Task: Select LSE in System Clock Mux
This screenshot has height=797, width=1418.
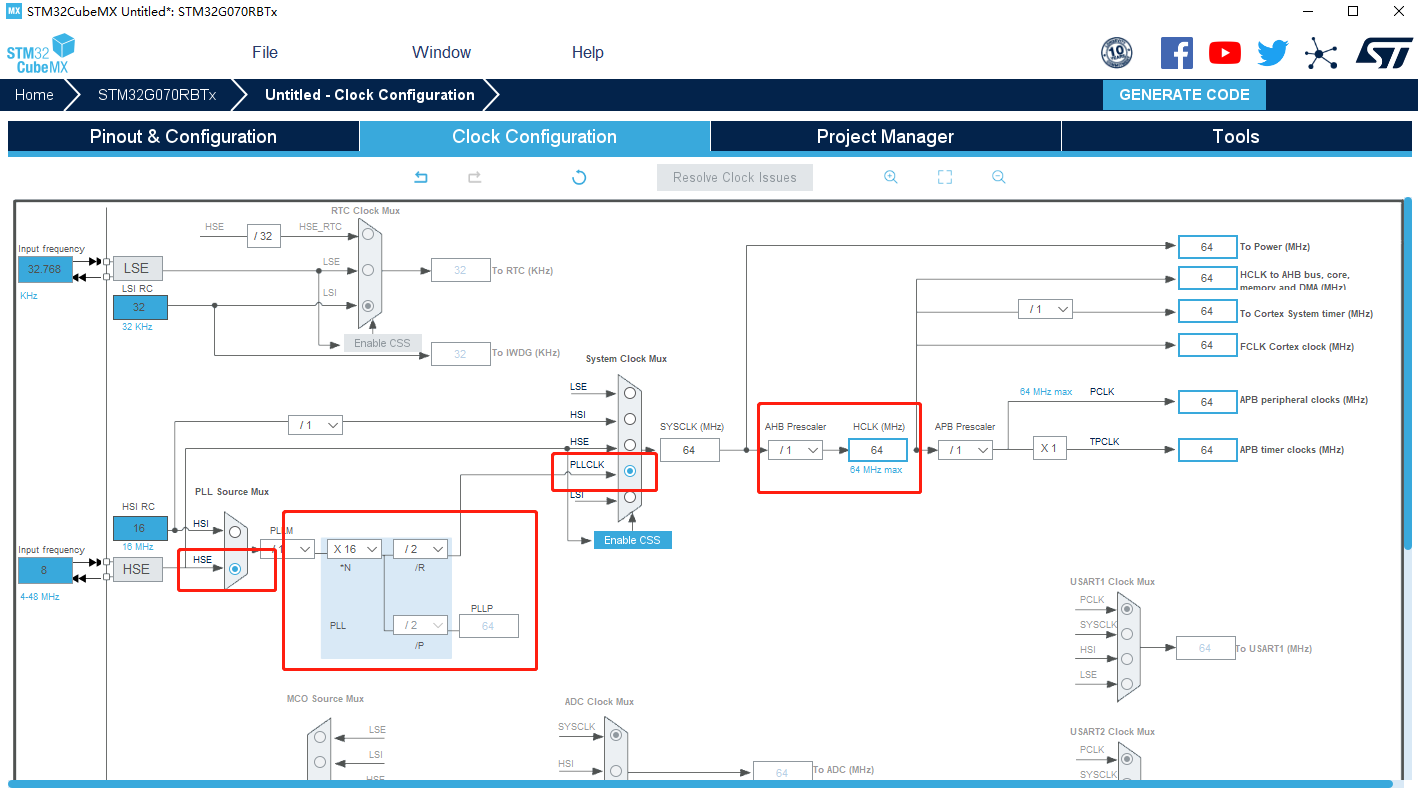Action: pos(629,393)
